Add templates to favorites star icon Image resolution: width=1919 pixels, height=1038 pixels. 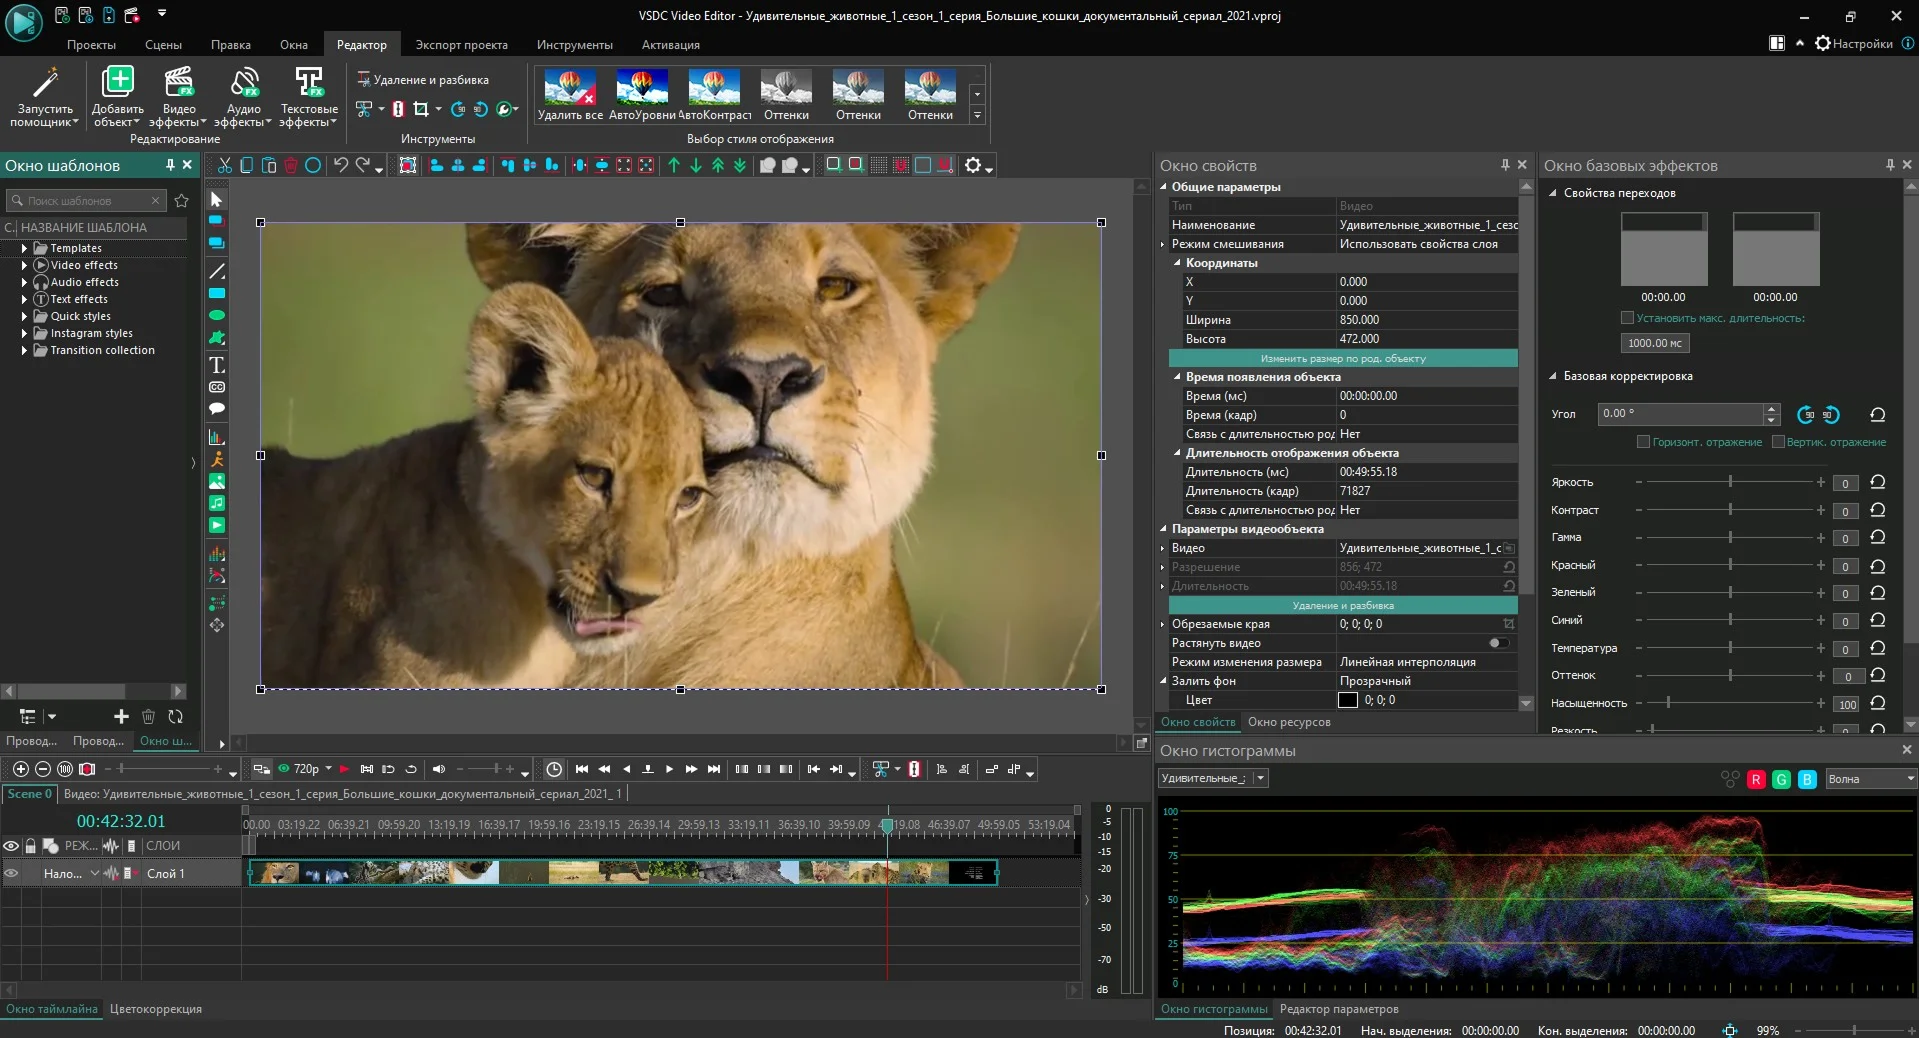[181, 201]
